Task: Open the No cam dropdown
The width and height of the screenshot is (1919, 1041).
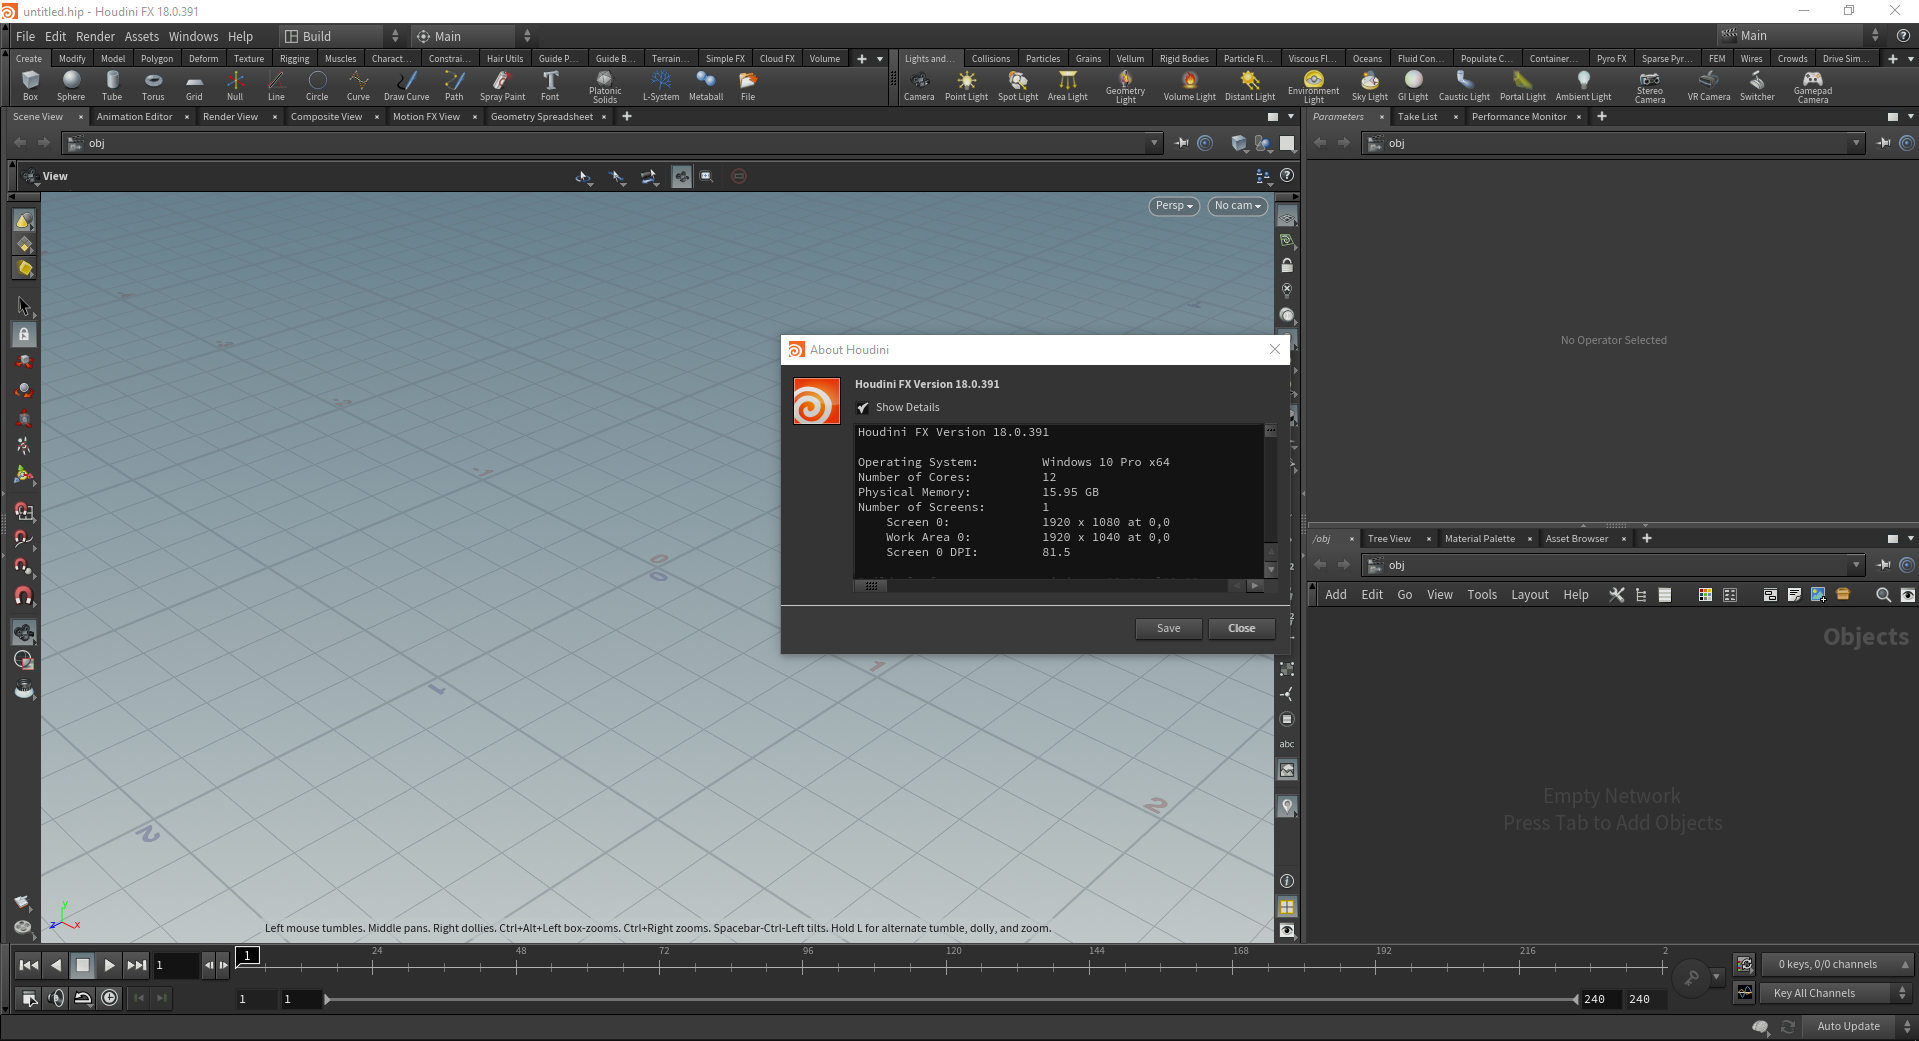Action: pyautogui.click(x=1238, y=206)
